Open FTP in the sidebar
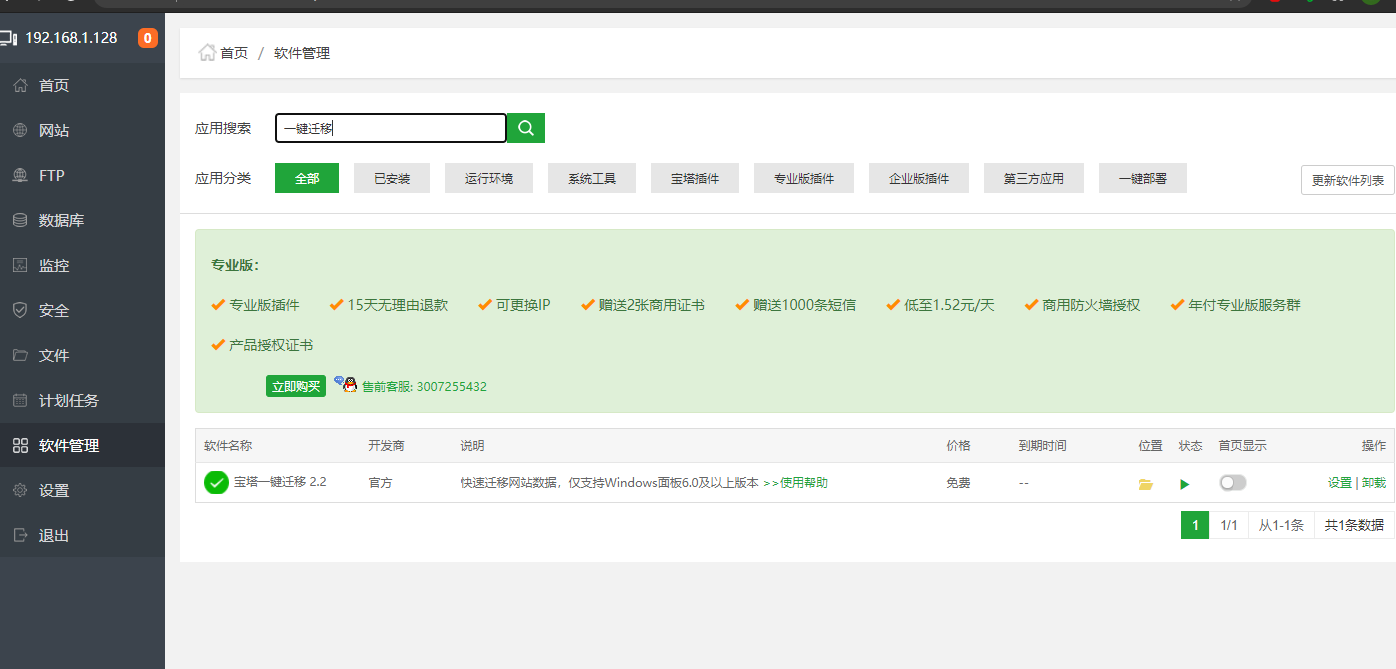1396x669 pixels. 82,176
